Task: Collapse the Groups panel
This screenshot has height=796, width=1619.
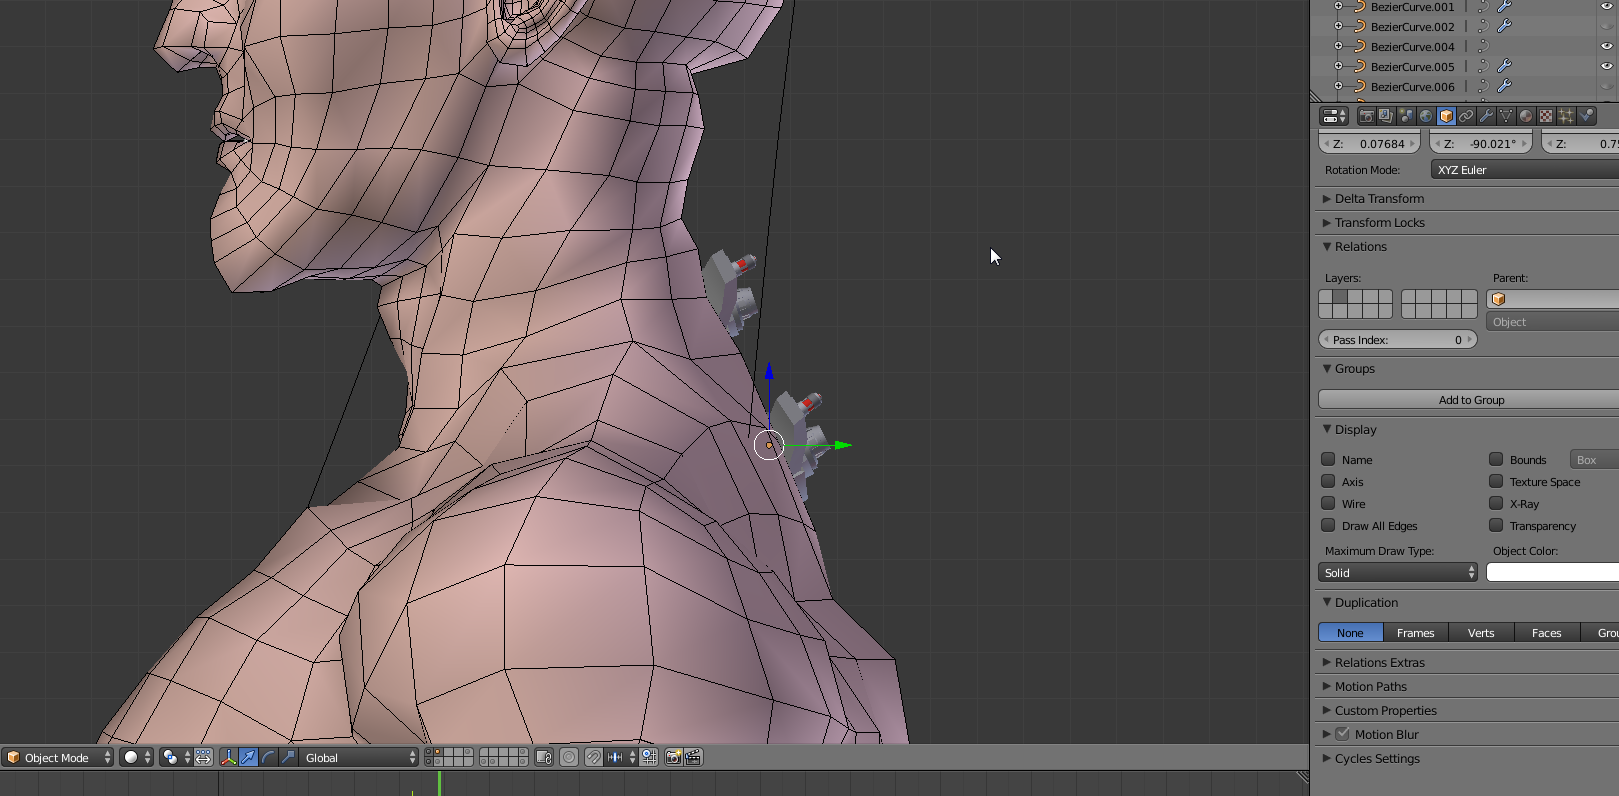Action: click(1355, 369)
